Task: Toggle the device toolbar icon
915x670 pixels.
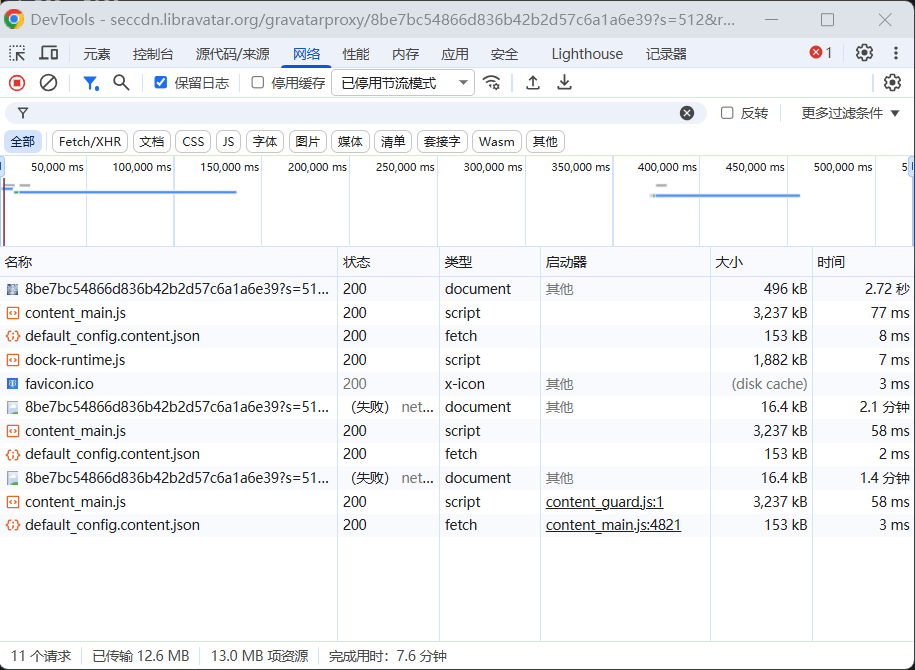Action: point(48,54)
